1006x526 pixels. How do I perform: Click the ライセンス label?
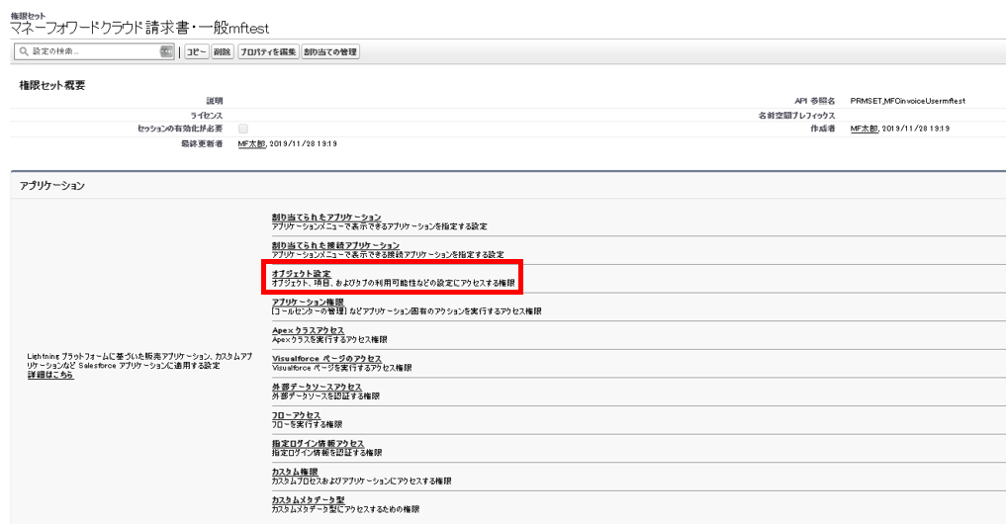pyautogui.click(x=207, y=116)
